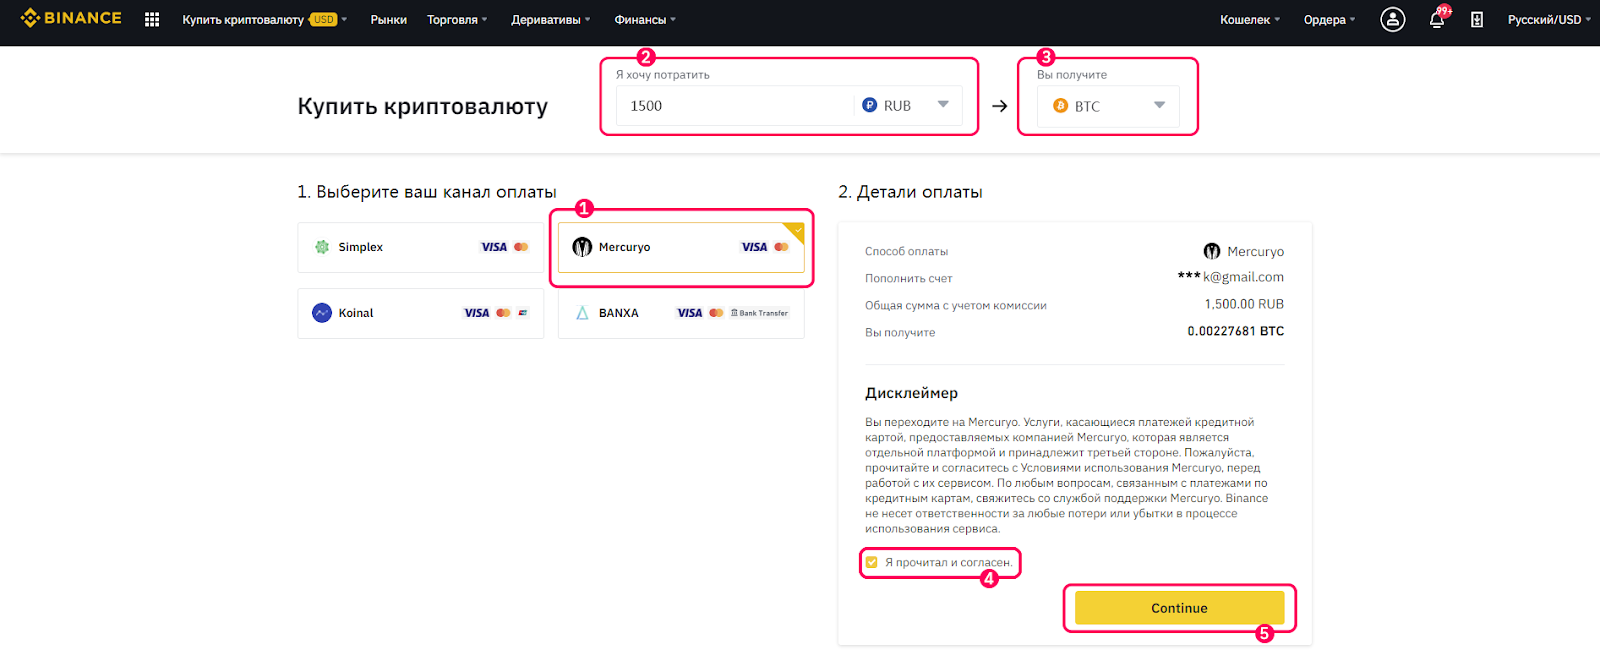Select the Simplex payment channel

[x=421, y=247]
